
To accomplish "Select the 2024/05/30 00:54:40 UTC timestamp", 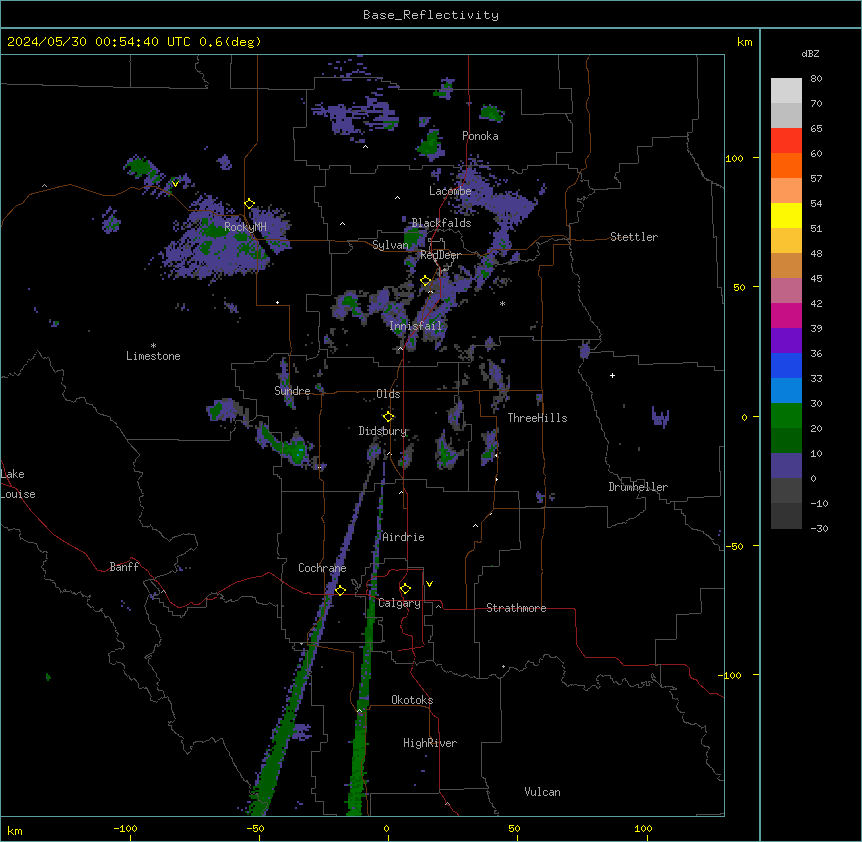I will (x=98, y=42).
